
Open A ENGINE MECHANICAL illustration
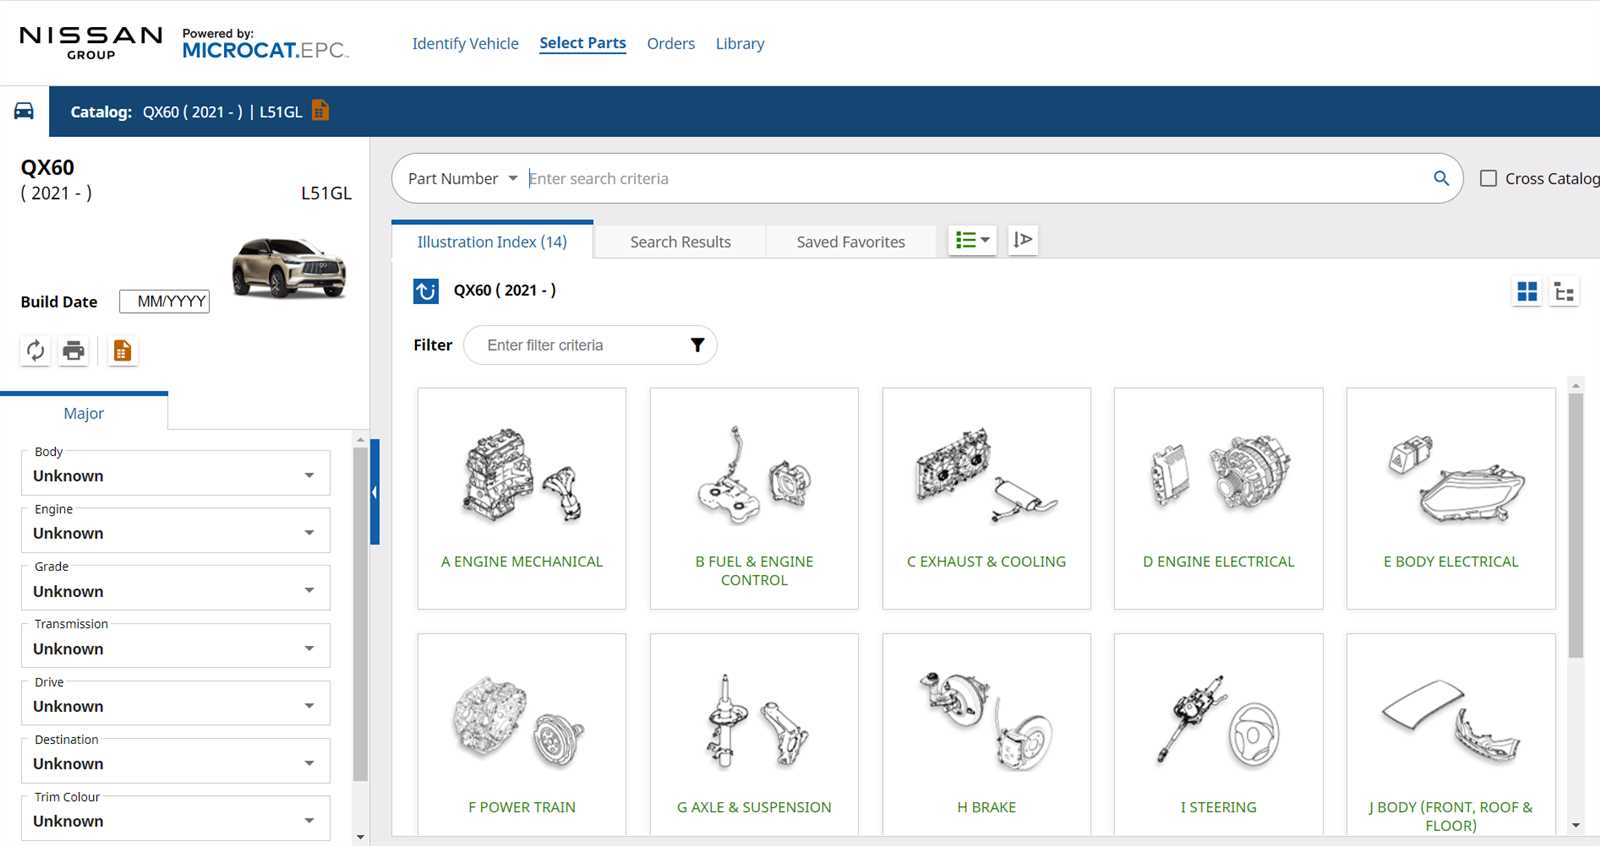(522, 498)
